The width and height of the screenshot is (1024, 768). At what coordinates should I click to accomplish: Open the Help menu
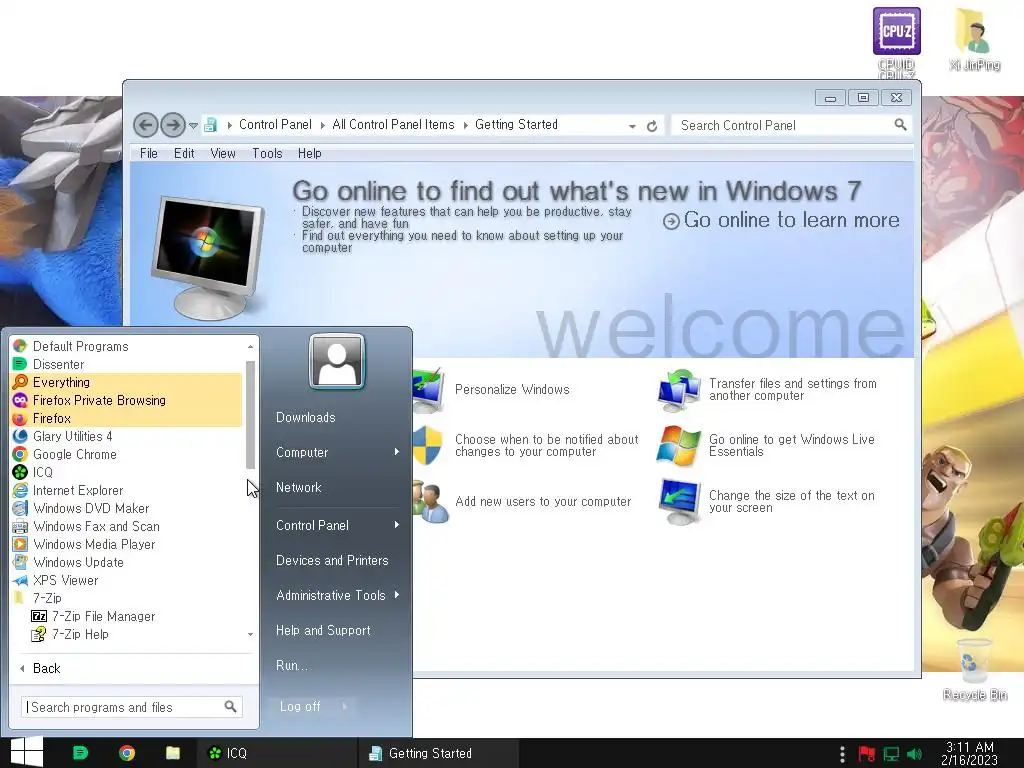[310, 153]
